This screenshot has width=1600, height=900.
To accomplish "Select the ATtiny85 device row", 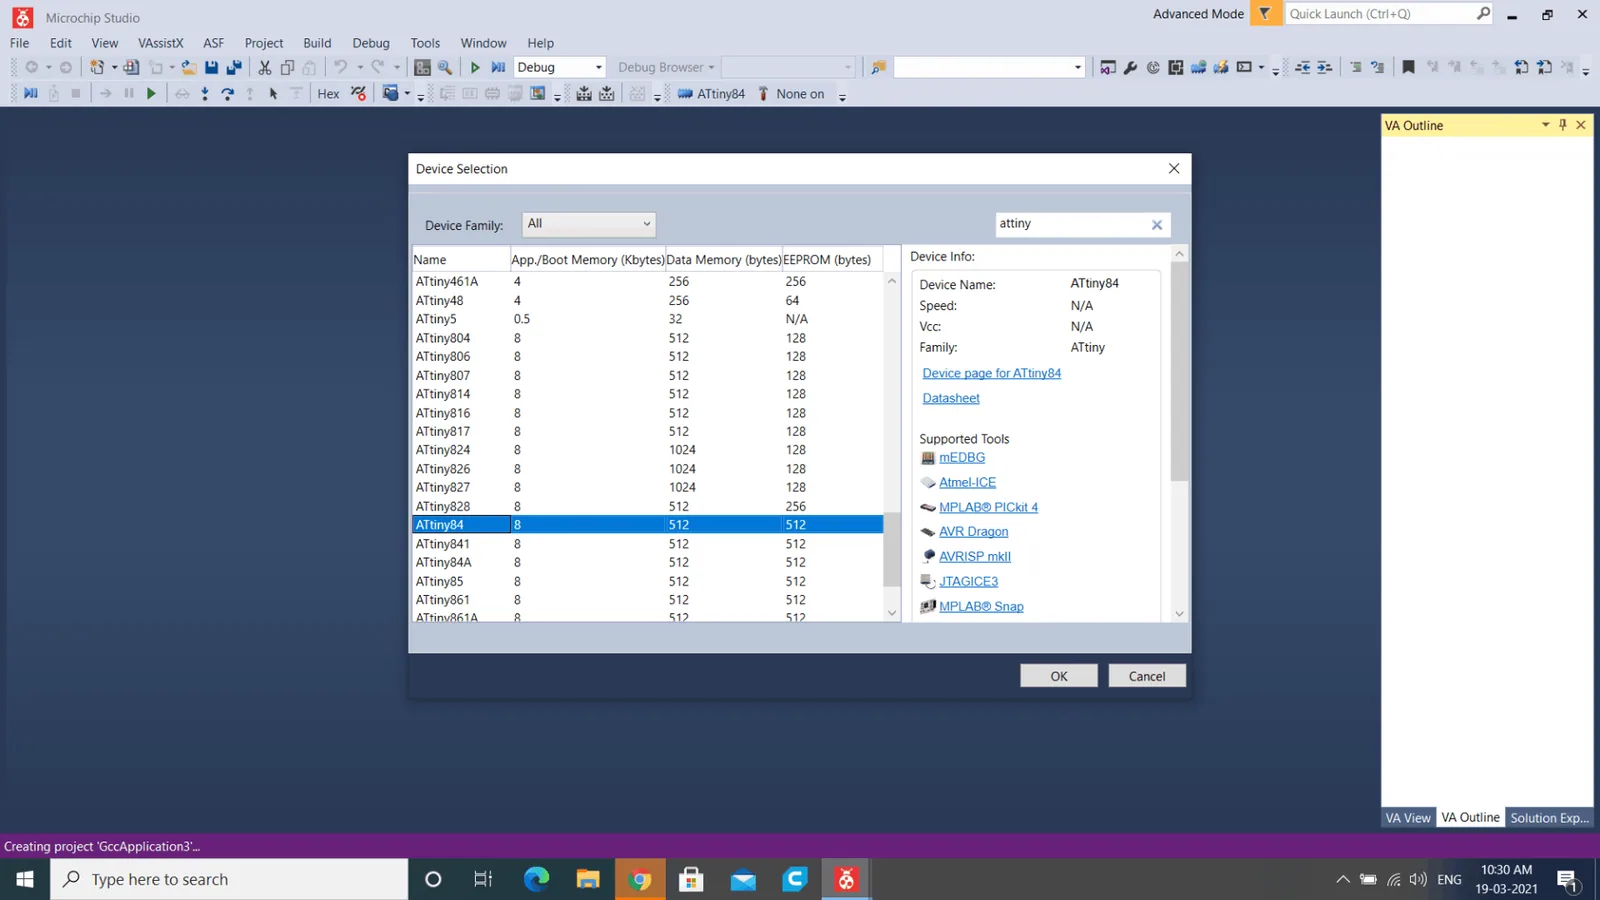I will (x=648, y=581).
